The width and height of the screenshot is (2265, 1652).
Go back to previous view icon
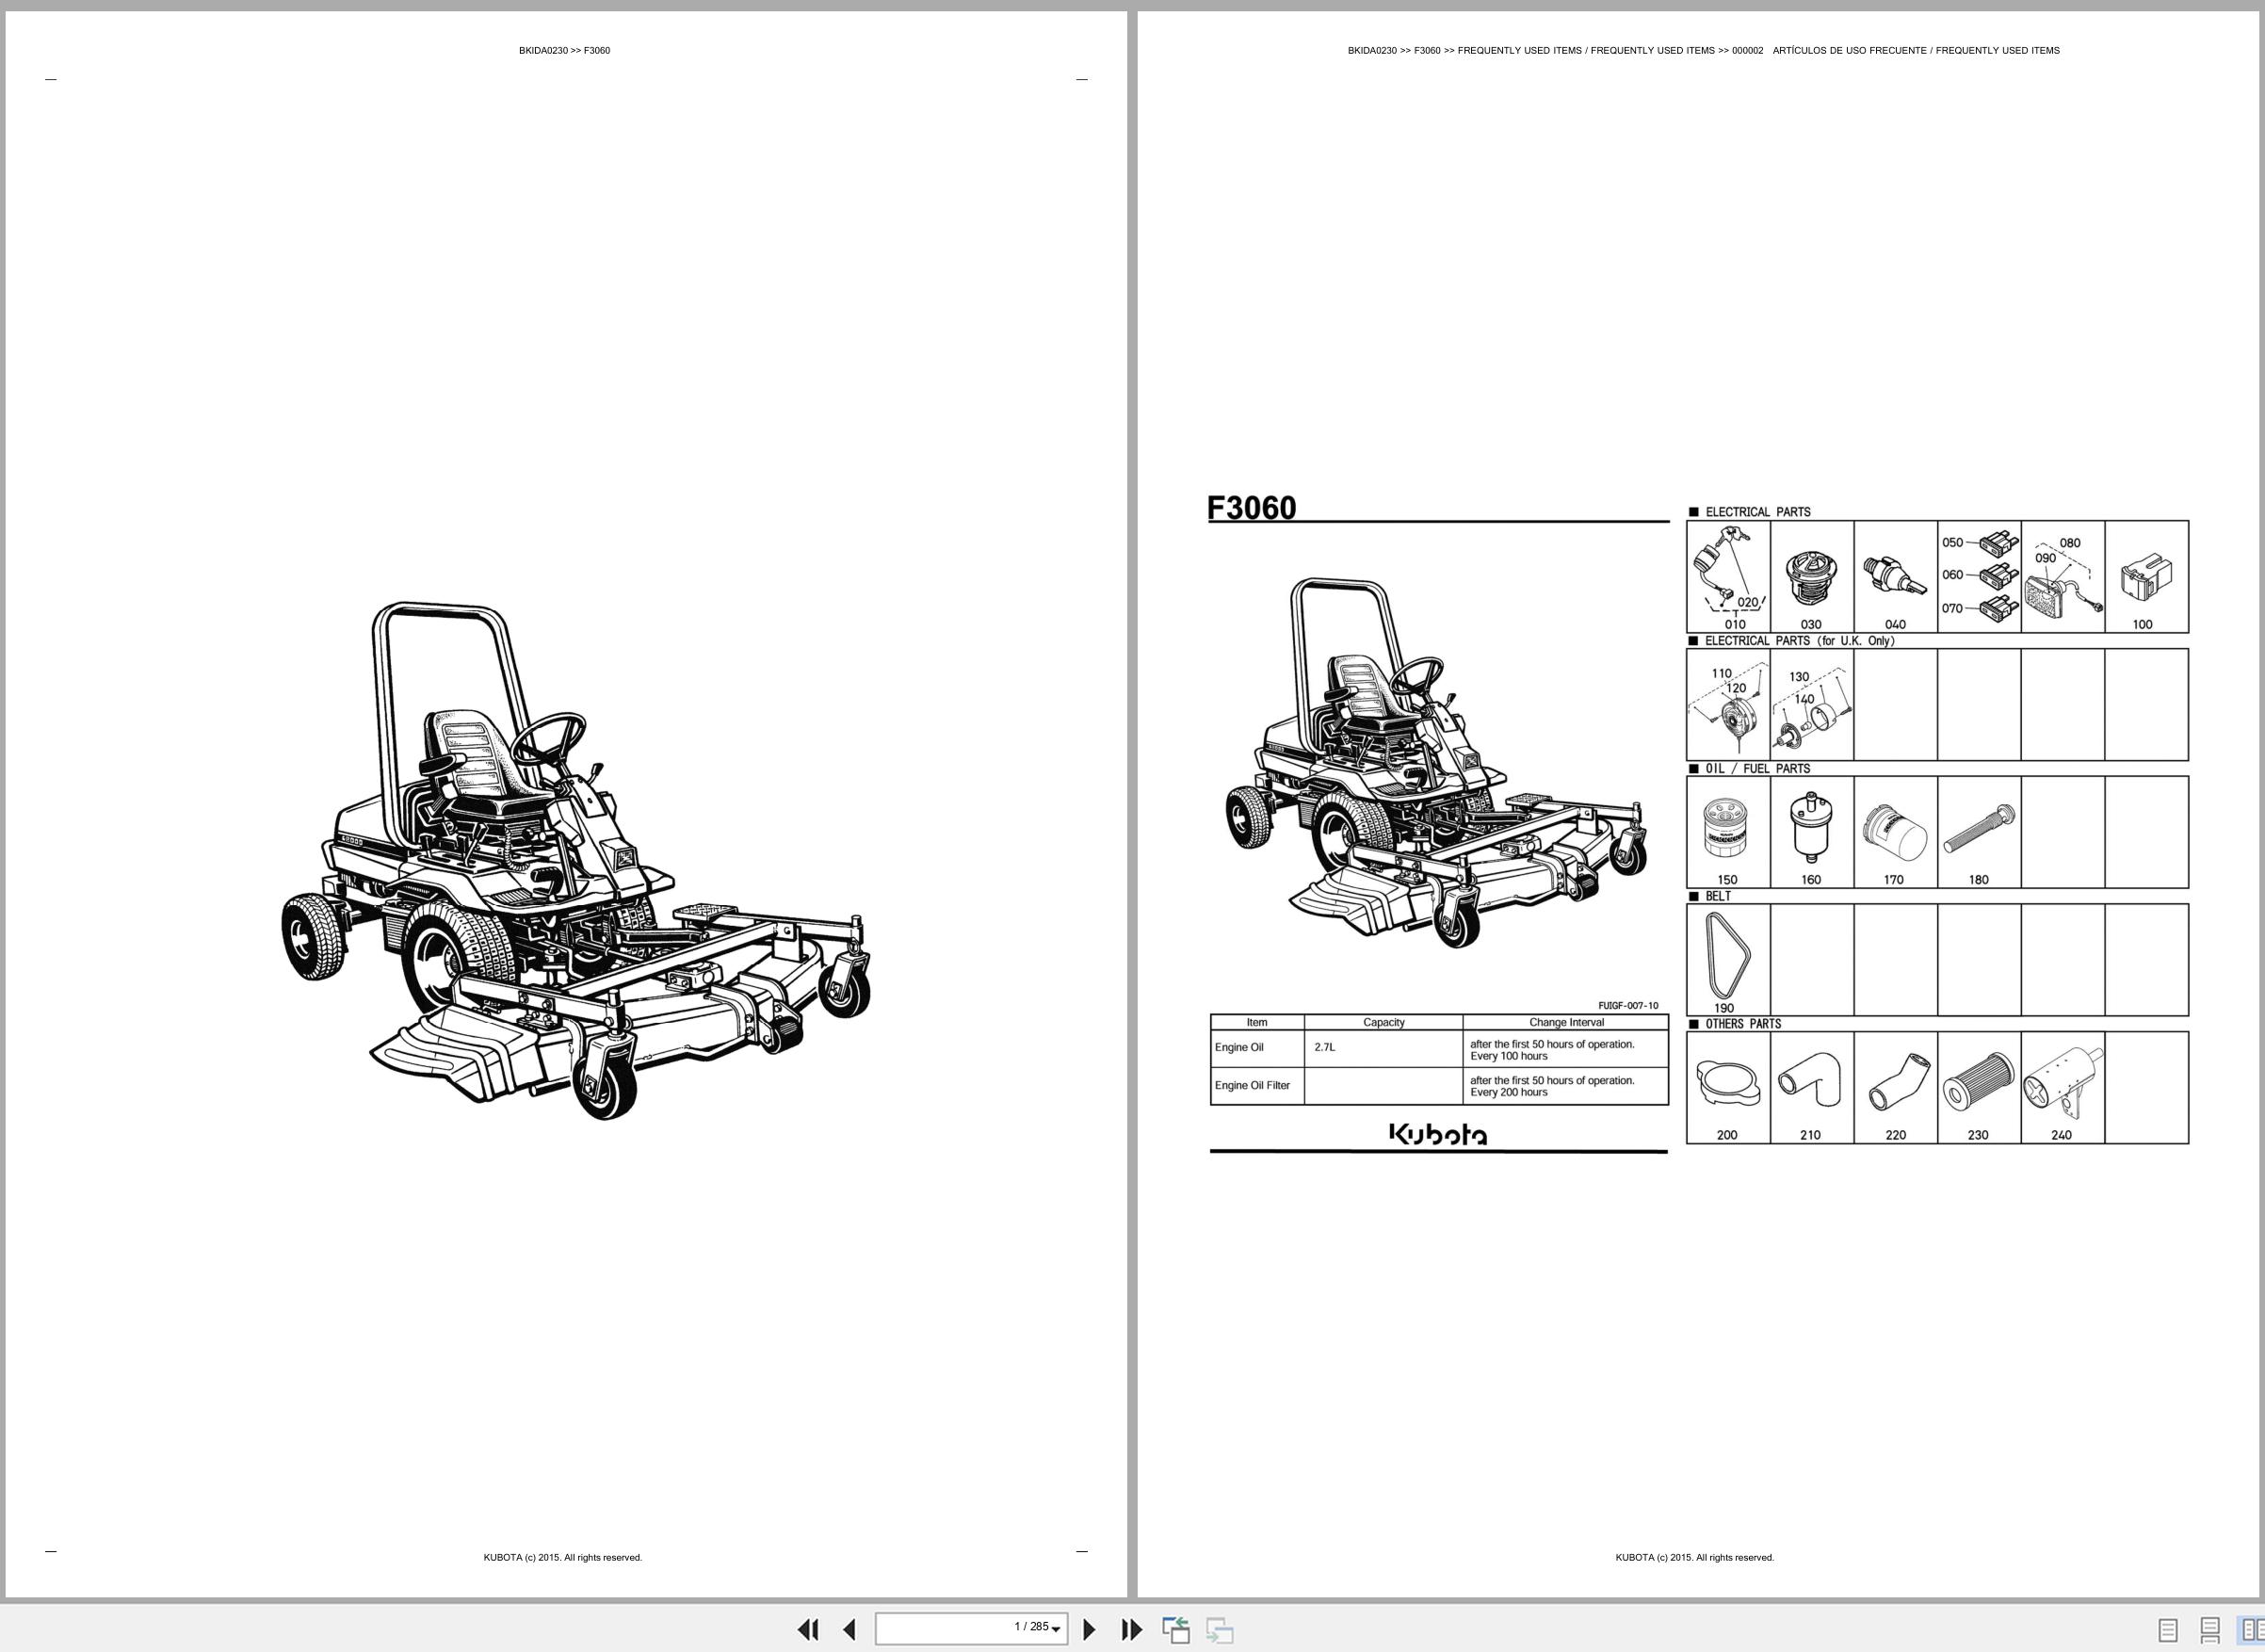pos(1176,1630)
